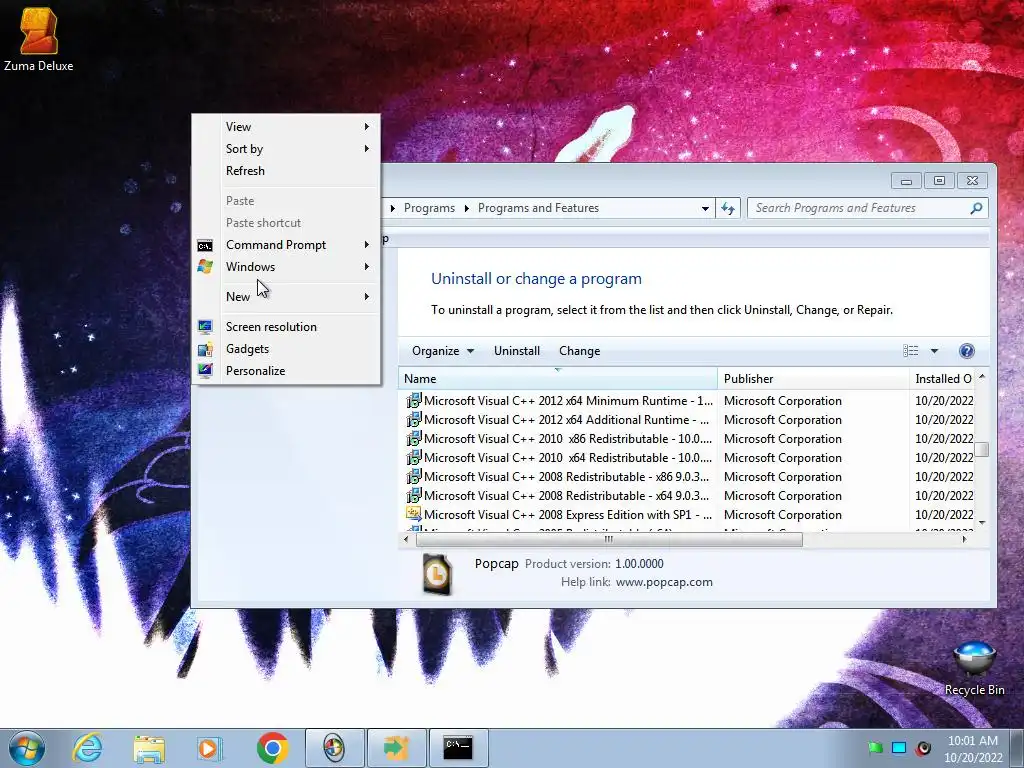
Task: Click icon of Visual C++ 2012 x64 Minimum Runtime
Action: [413, 401]
